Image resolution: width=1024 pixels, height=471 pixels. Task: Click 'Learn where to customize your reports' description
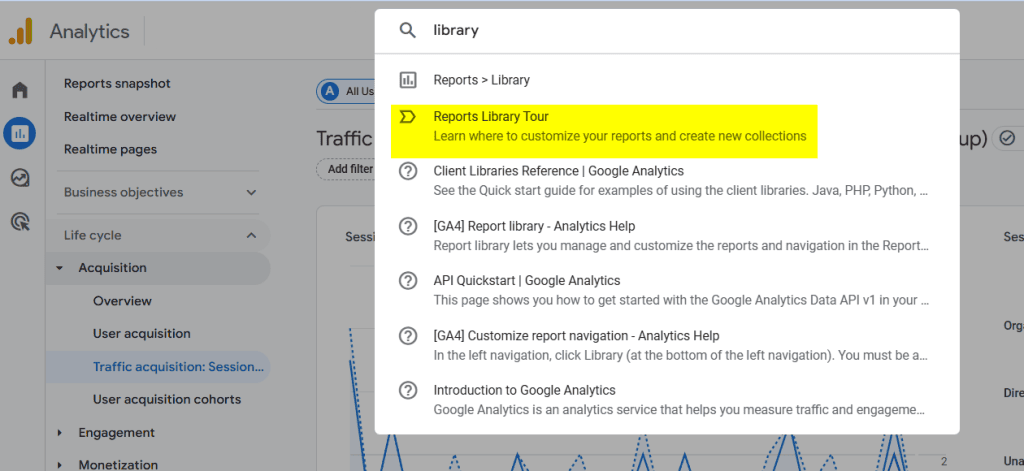coord(620,137)
